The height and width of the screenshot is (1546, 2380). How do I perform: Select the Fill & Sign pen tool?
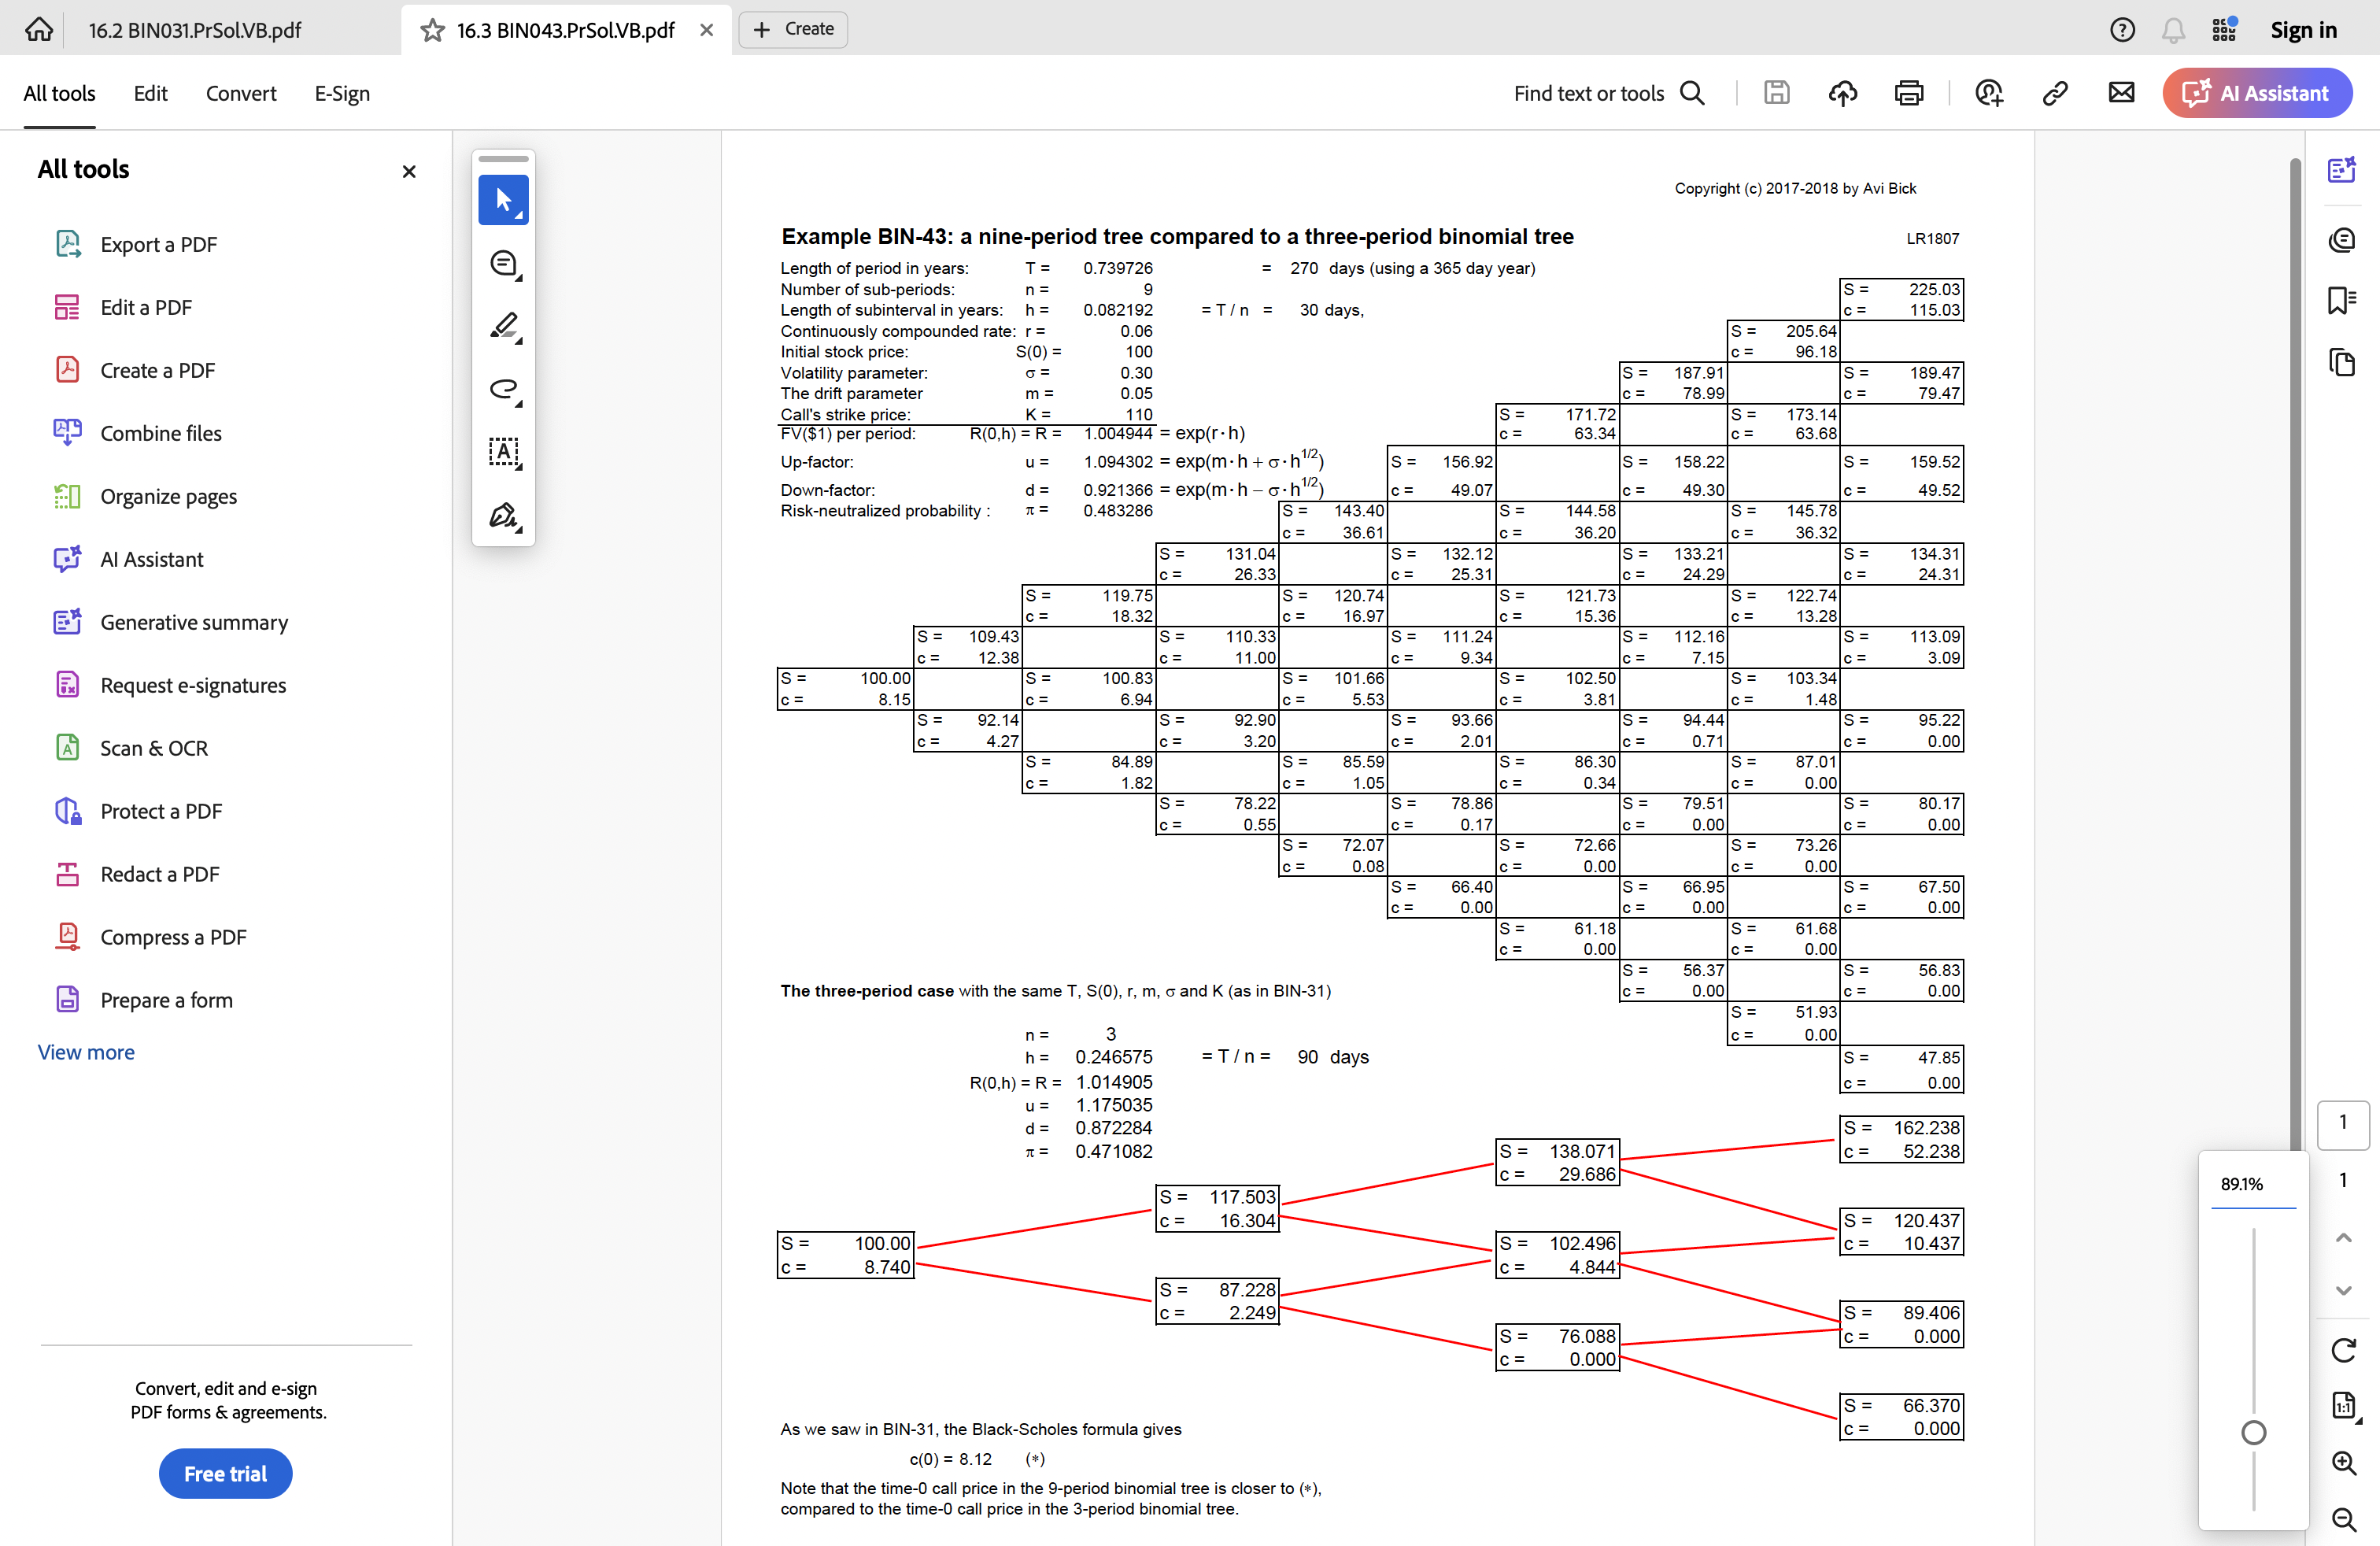point(503,516)
